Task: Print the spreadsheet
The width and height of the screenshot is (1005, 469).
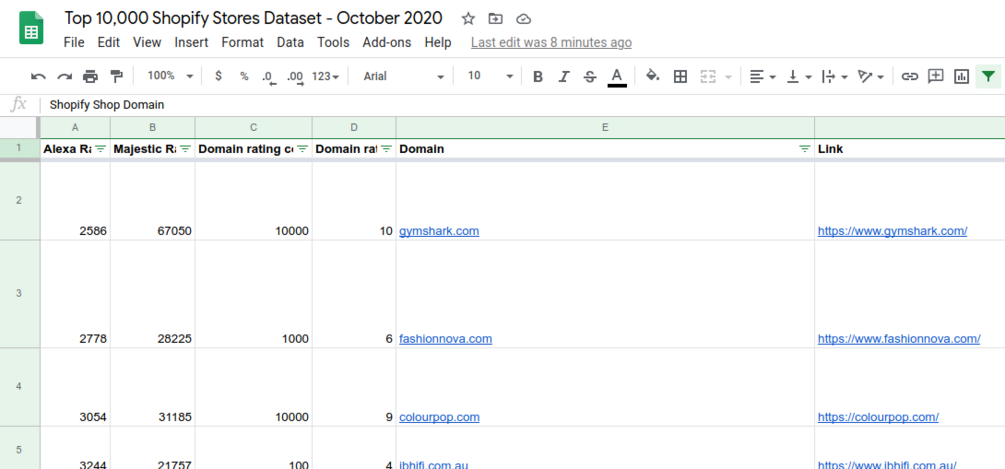Action: [90, 77]
